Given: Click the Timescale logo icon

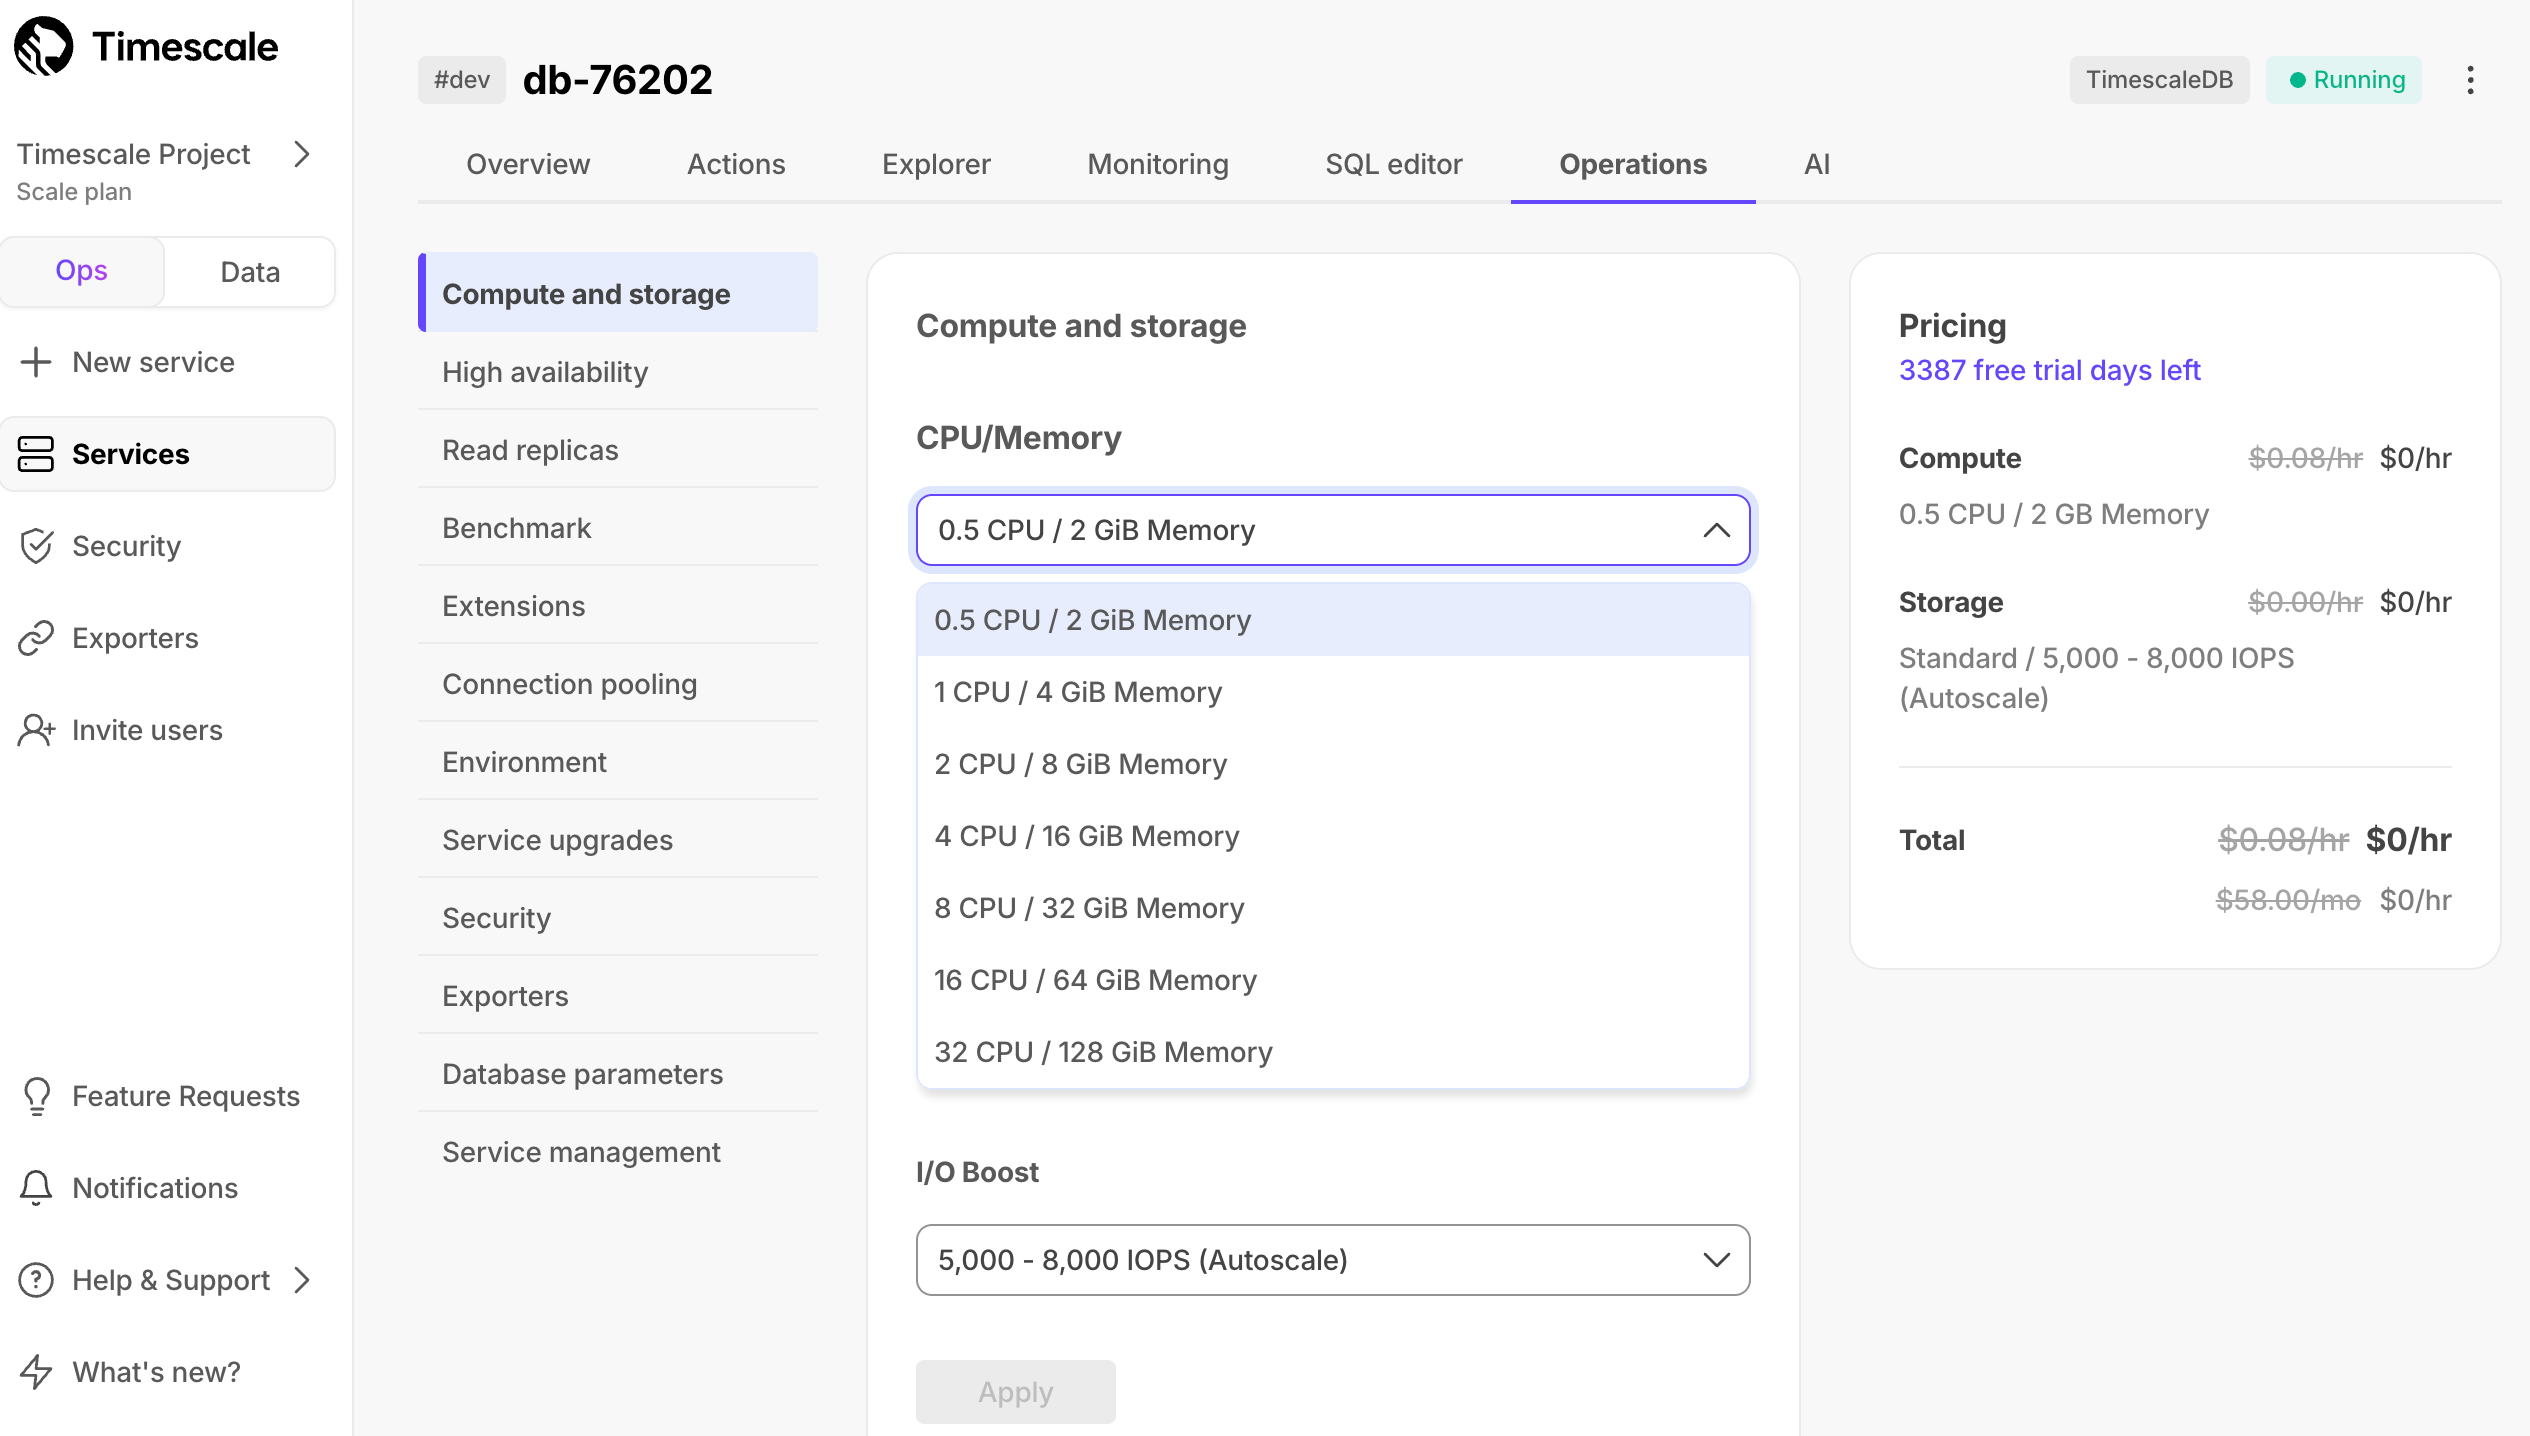Looking at the screenshot, I should pos(43,46).
